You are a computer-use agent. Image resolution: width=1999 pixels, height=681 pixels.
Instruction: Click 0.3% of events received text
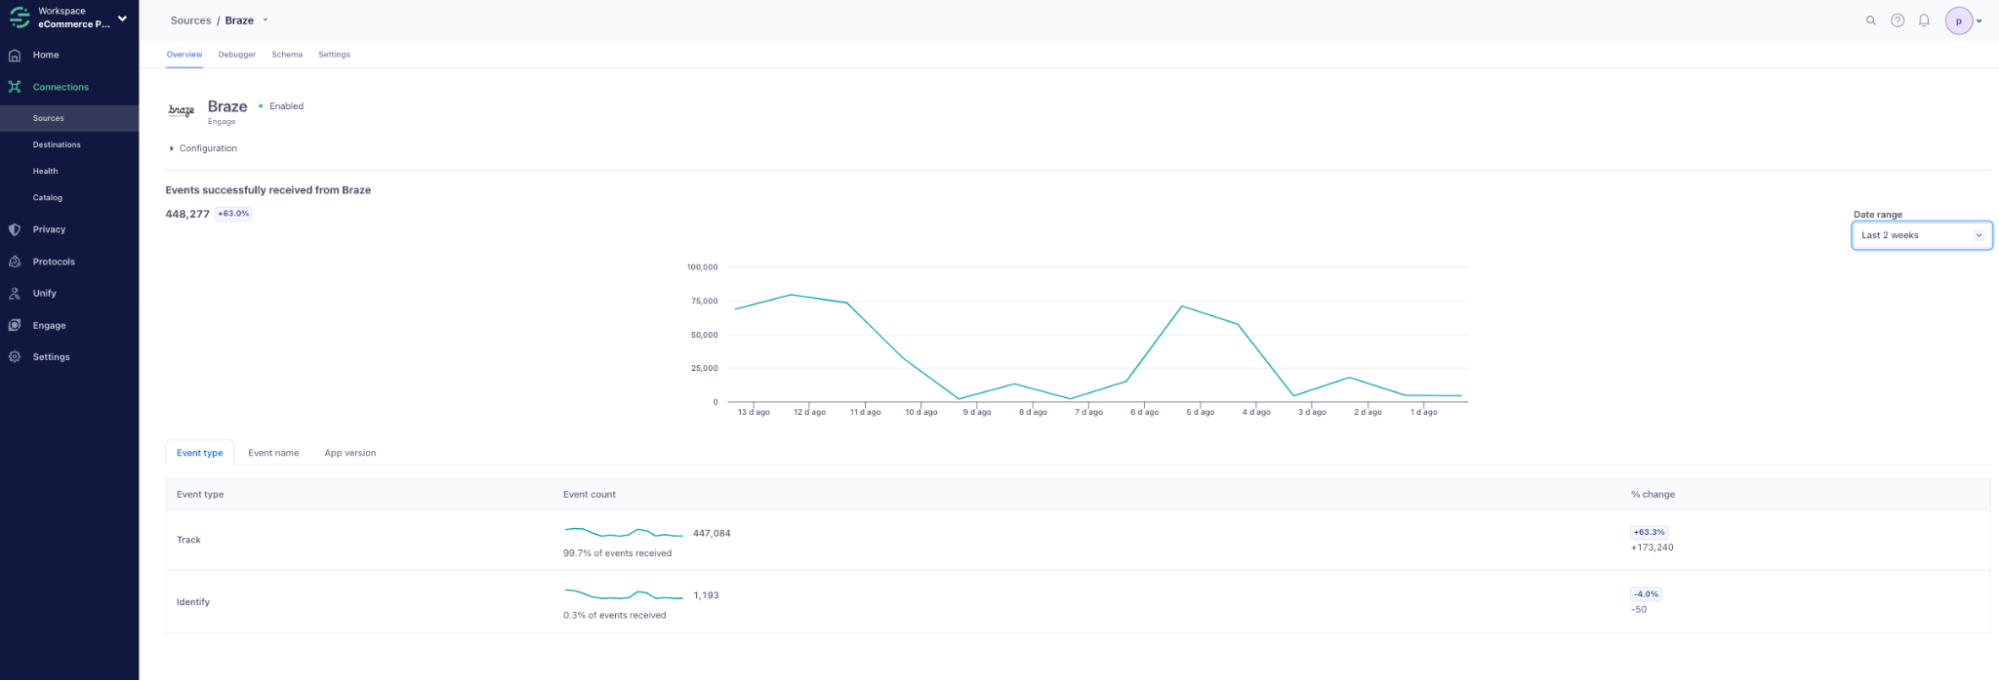point(614,615)
